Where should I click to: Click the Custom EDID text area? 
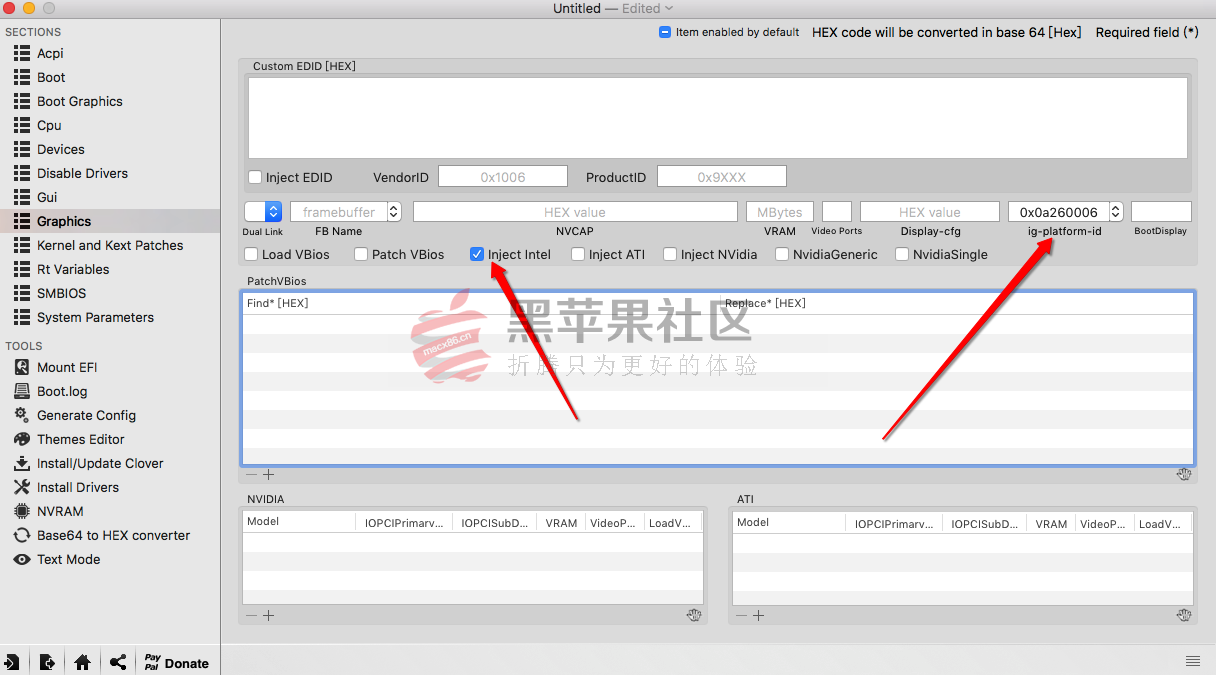click(718, 118)
